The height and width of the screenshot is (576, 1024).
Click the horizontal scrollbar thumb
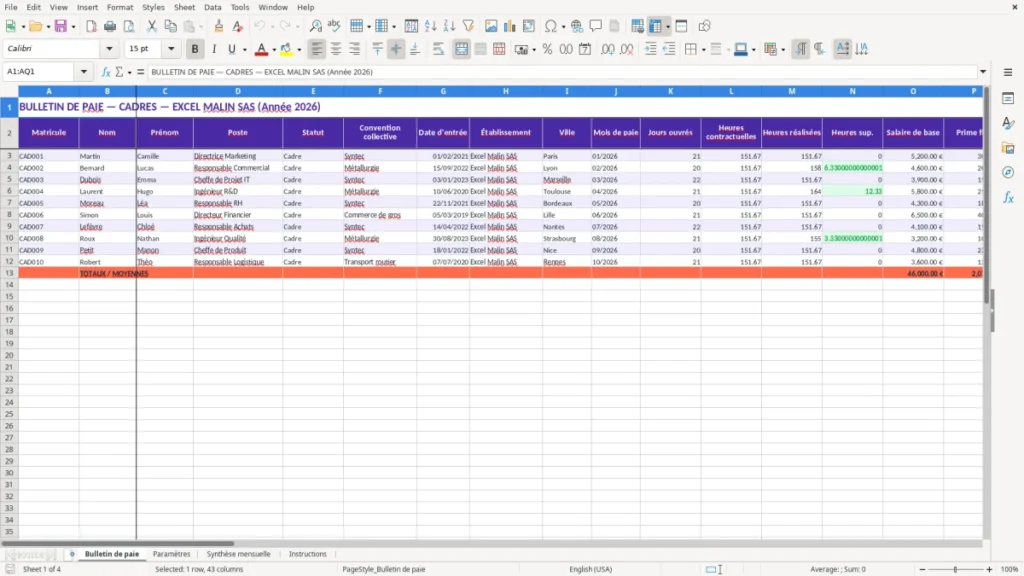coord(118,543)
